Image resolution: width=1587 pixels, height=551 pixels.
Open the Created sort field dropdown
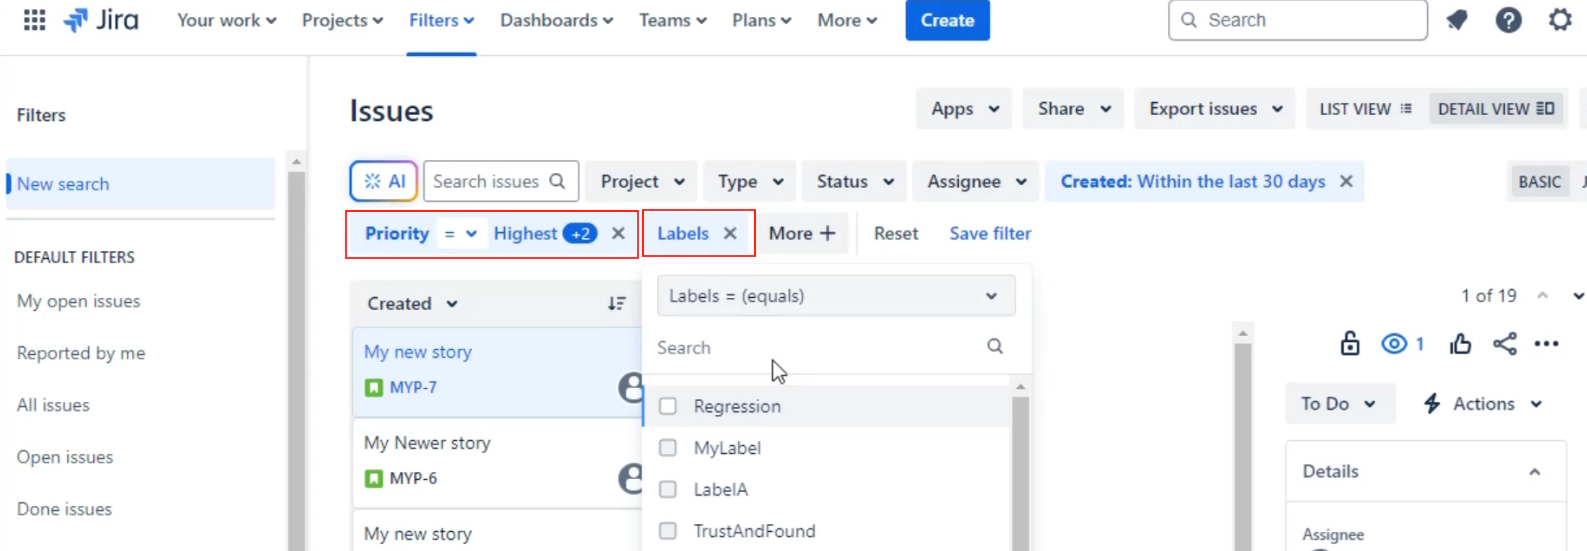412,303
